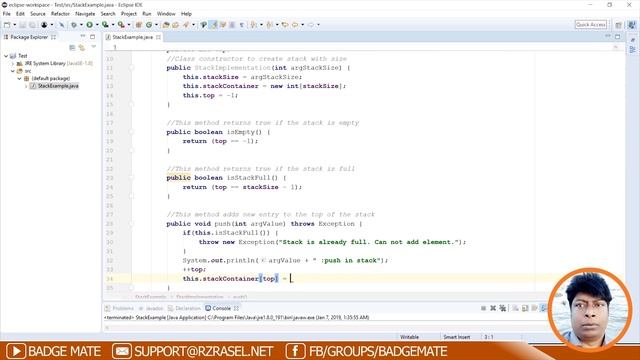Image resolution: width=640 pixels, height=360 pixels.
Task: Click the New Java Package icon
Action: click(138, 25)
